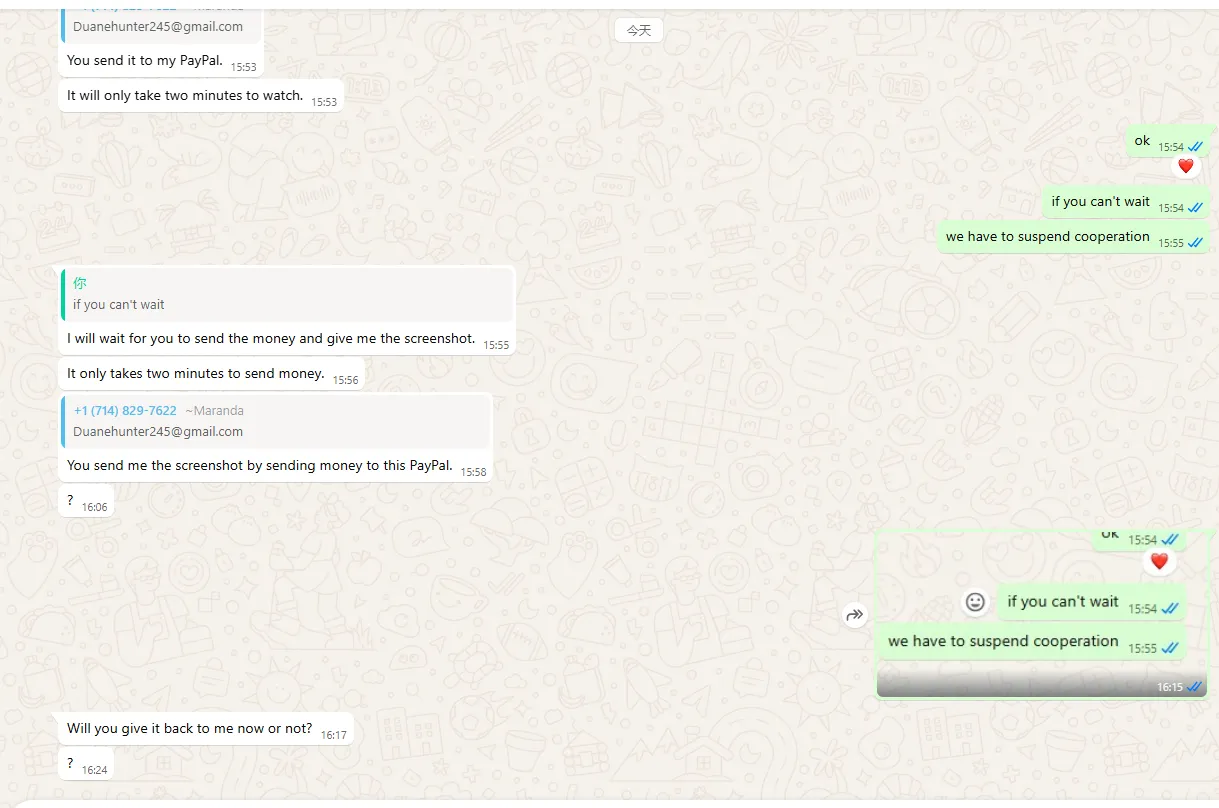Click the 16:17 timestamp on the received message
The width and height of the screenshot is (1219, 808).
[333, 735]
